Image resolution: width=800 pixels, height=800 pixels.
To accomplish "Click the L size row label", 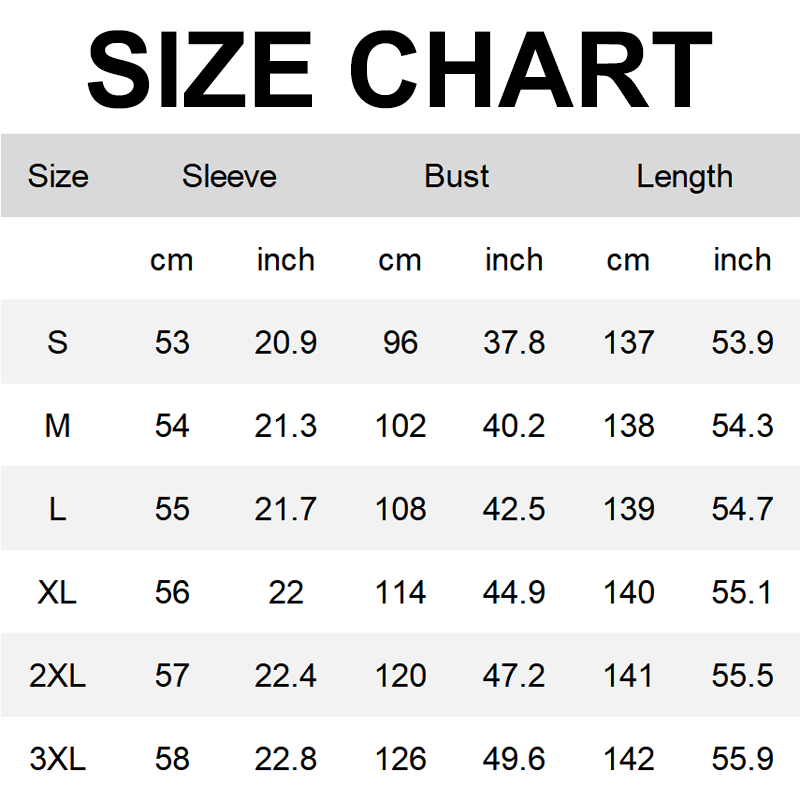I will pyautogui.click(x=58, y=509).
